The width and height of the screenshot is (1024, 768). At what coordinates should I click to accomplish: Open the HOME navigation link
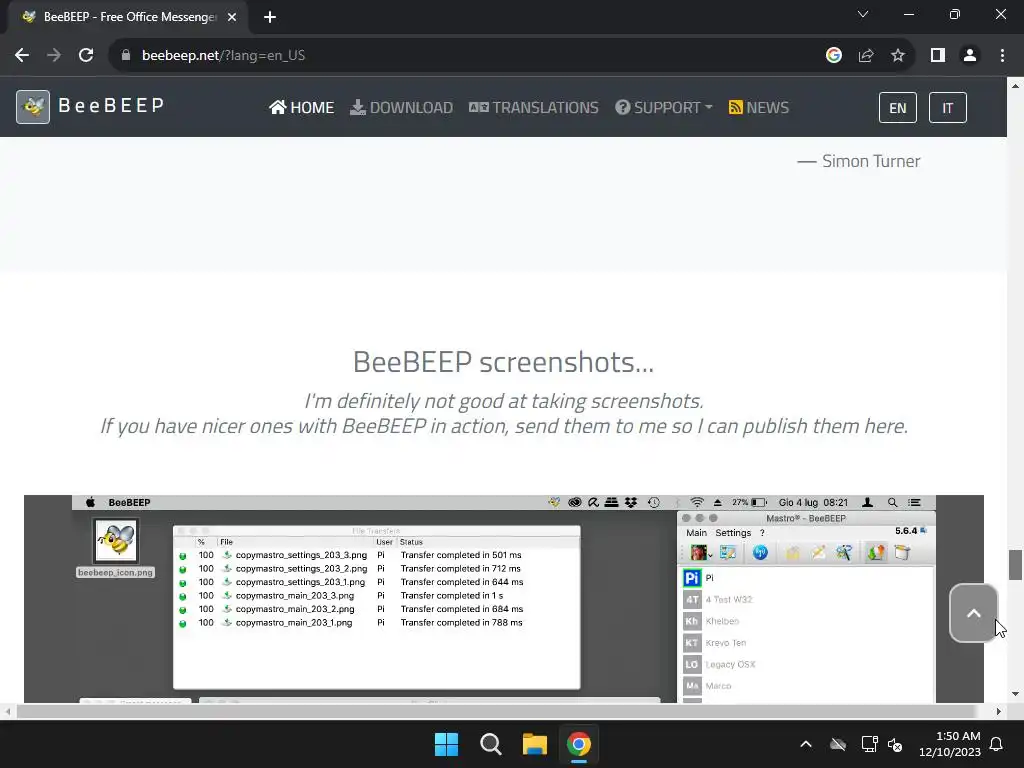pos(302,108)
